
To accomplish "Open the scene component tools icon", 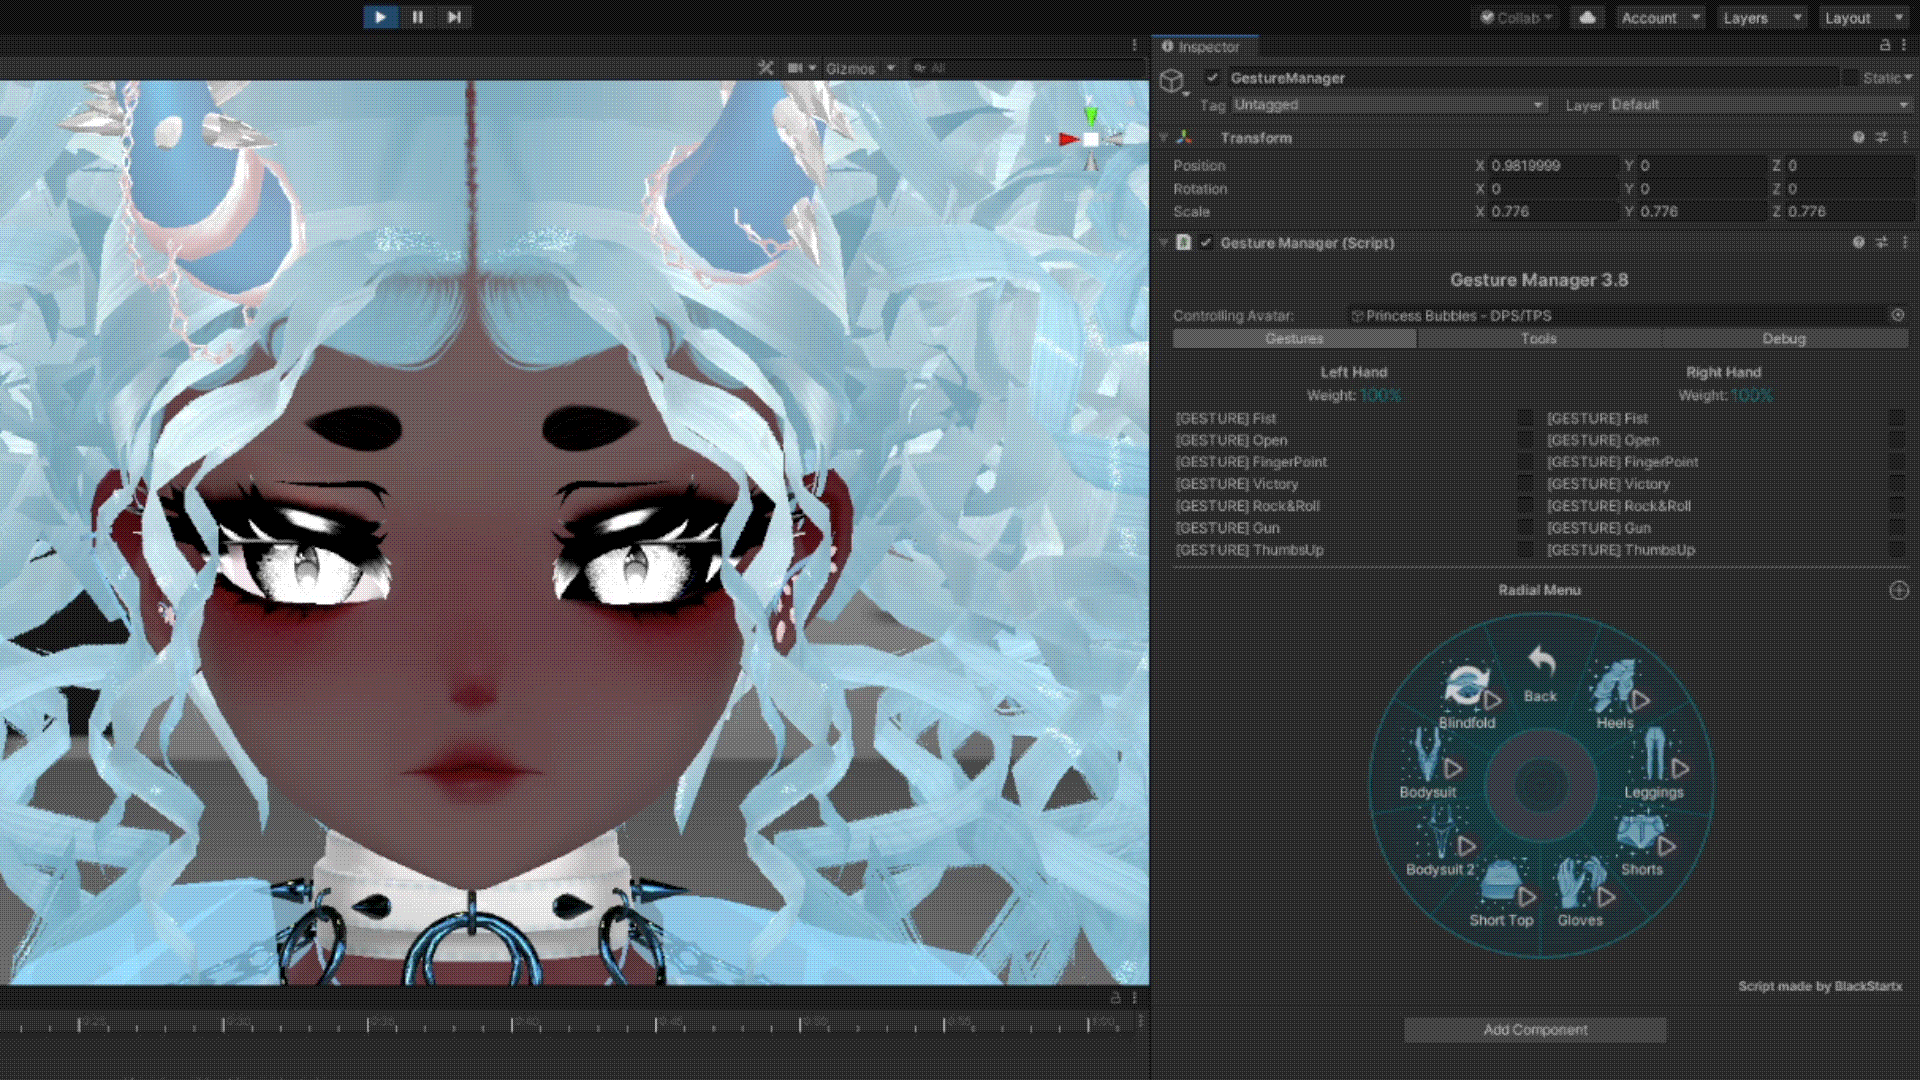I will click(x=766, y=68).
